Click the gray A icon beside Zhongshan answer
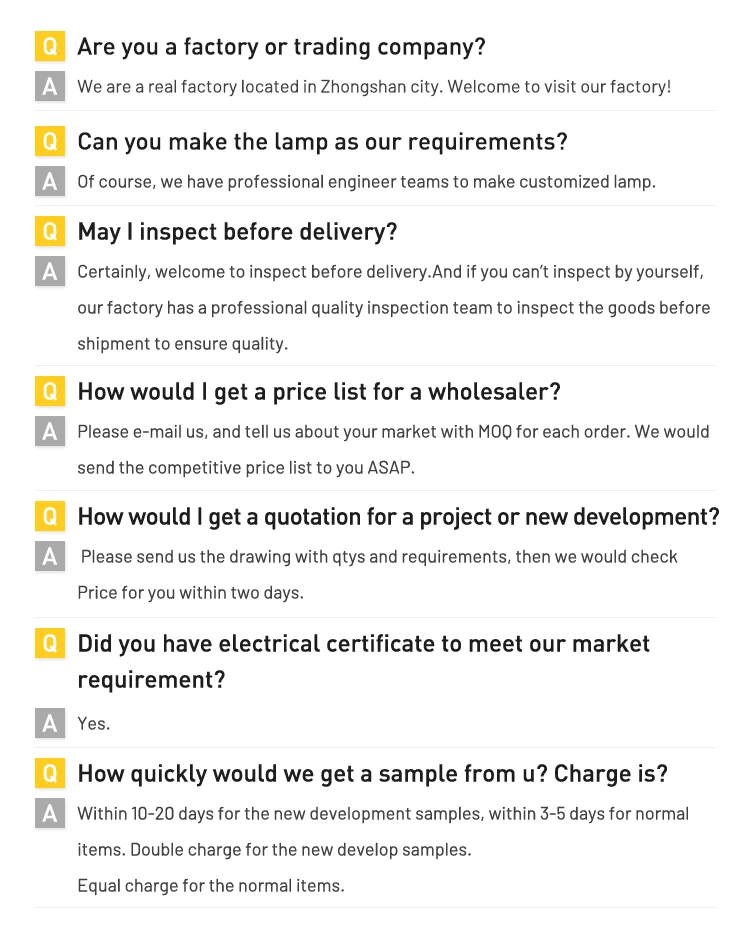Viewport: 750px width, 940px height. (x=50, y=87)
